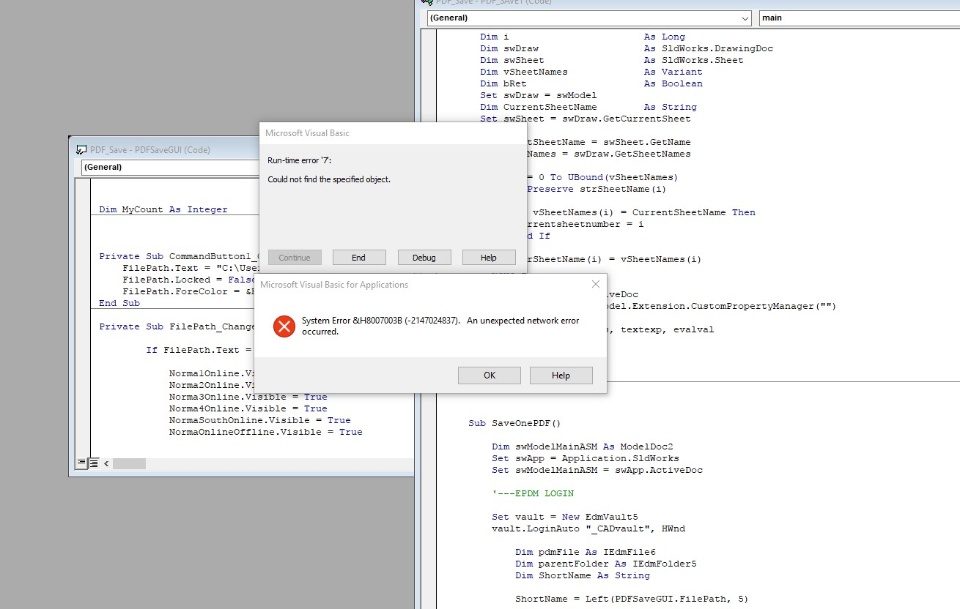Click the 'Dim CurrentSheetName As String' line
This screenshot has height=609, width=960.
(x=588, y=106)
